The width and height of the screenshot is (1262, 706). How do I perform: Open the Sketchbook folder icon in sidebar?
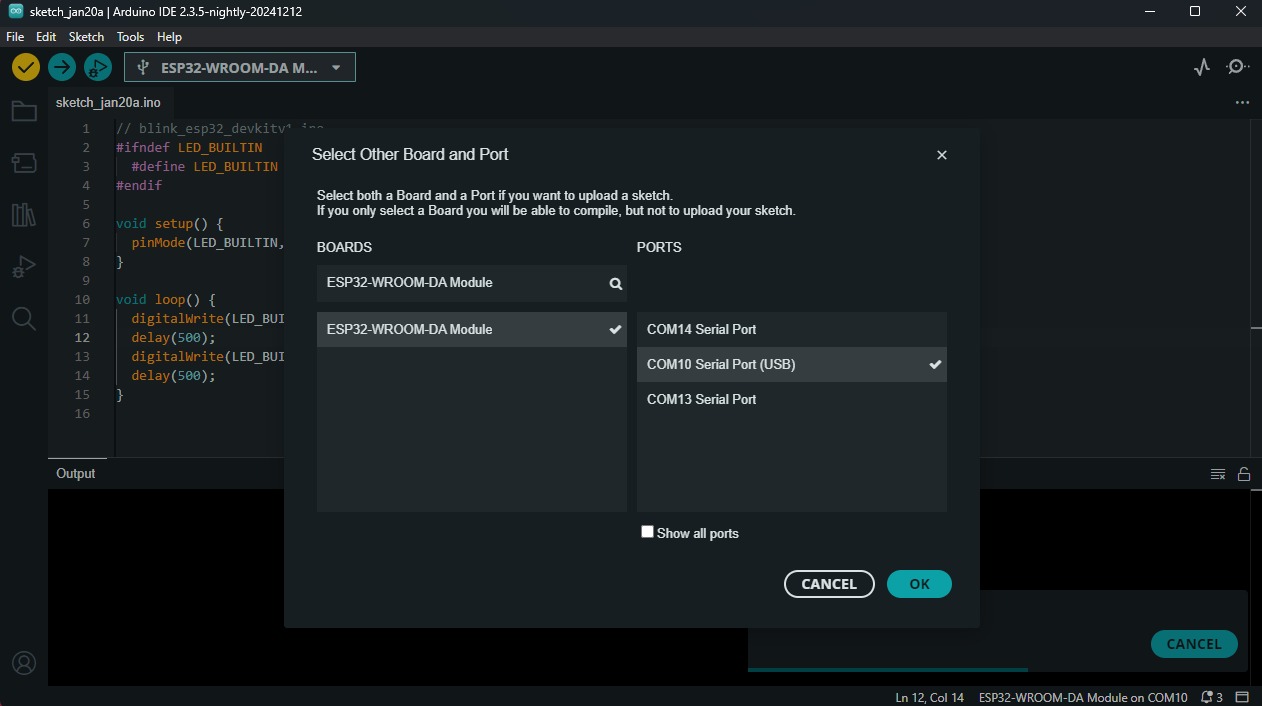[24, 111]
